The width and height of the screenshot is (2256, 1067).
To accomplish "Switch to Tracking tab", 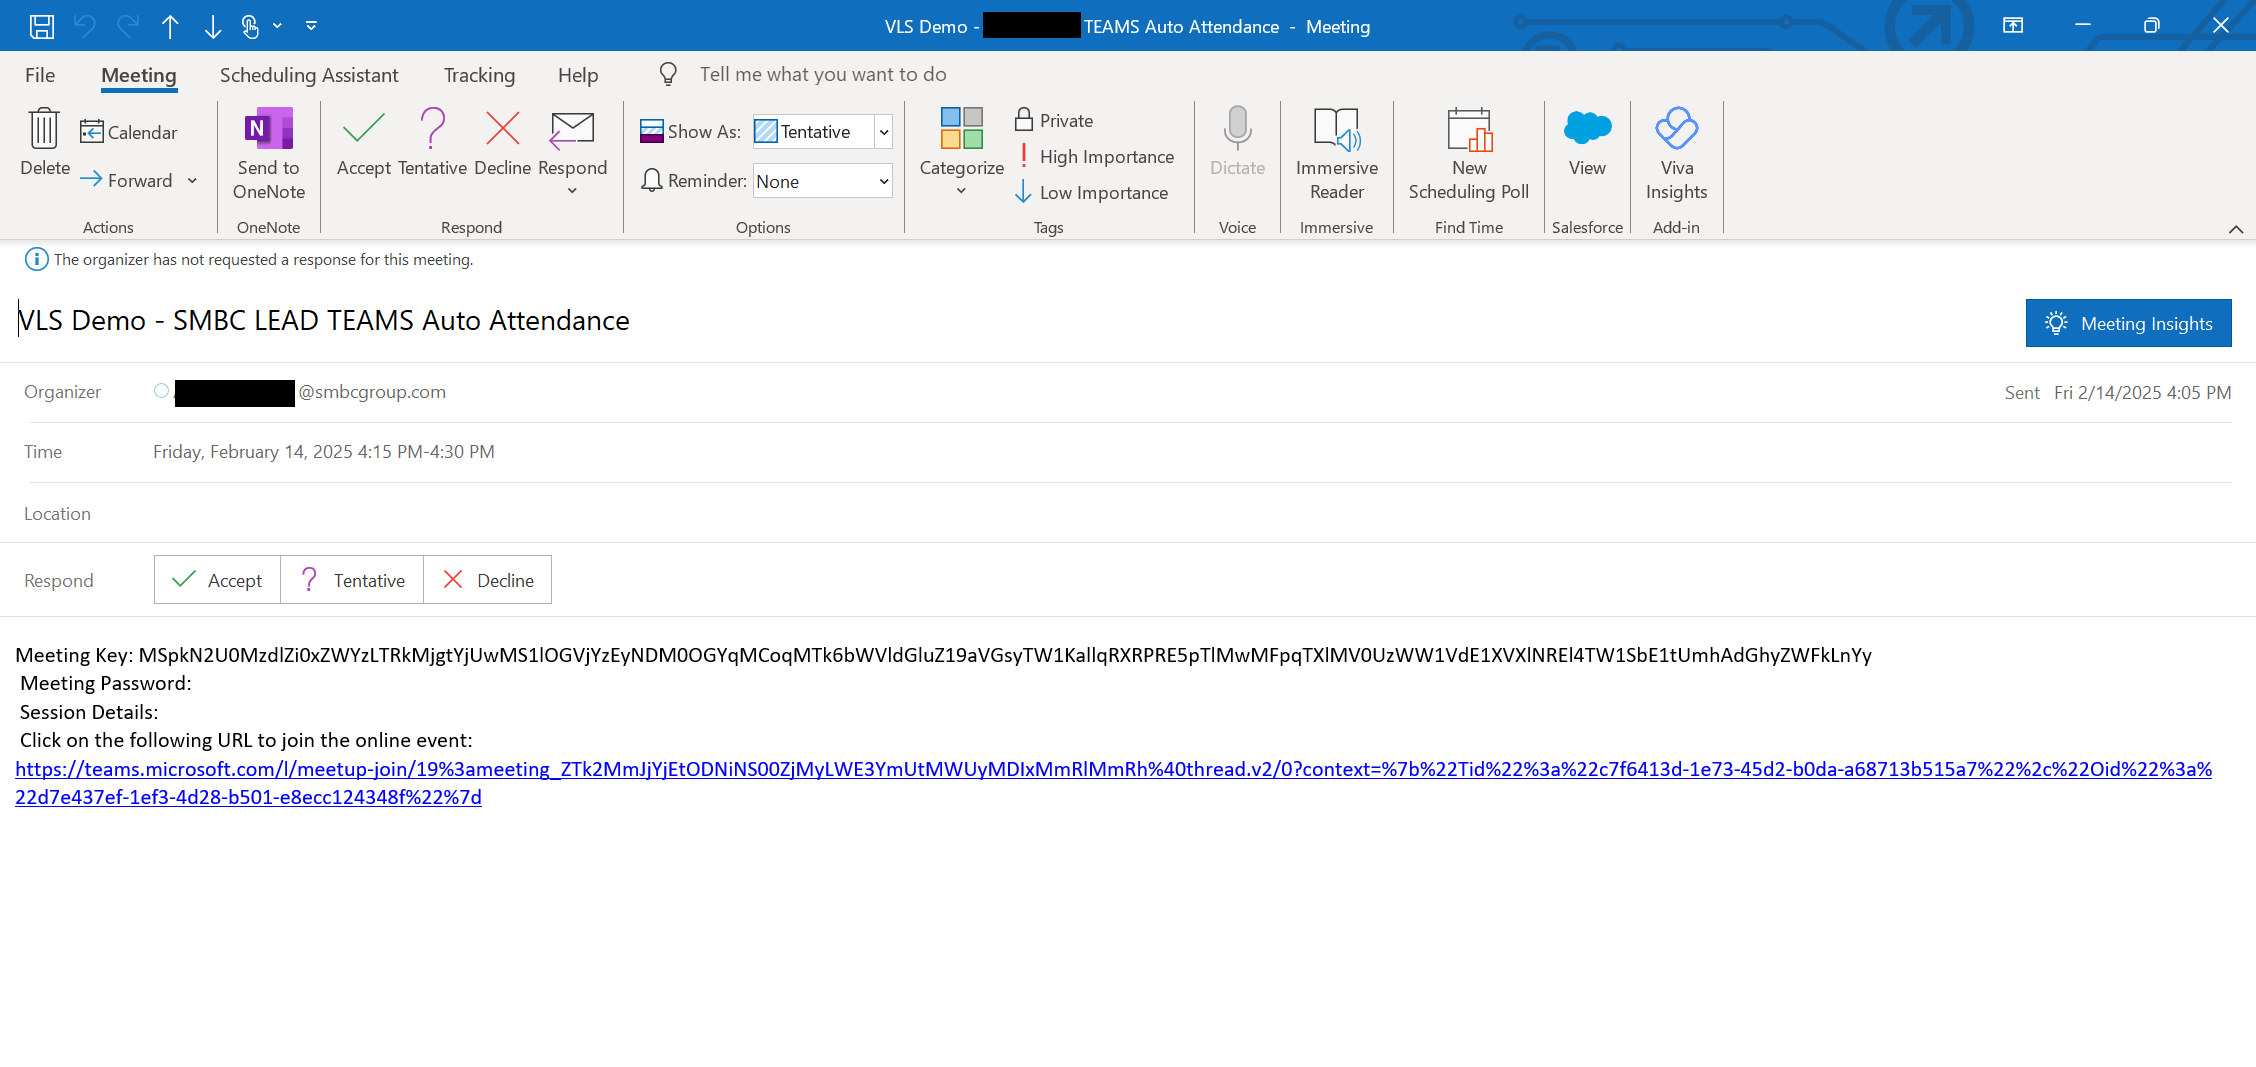I will point(479,75).
